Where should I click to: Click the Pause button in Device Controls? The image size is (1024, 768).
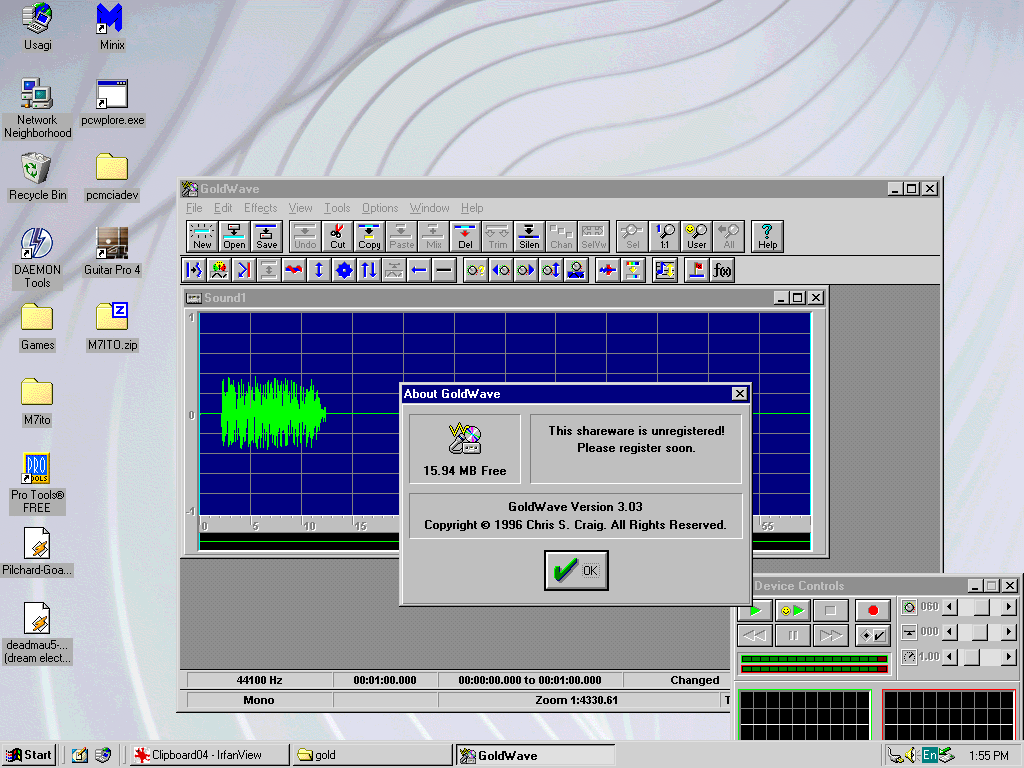793,635
